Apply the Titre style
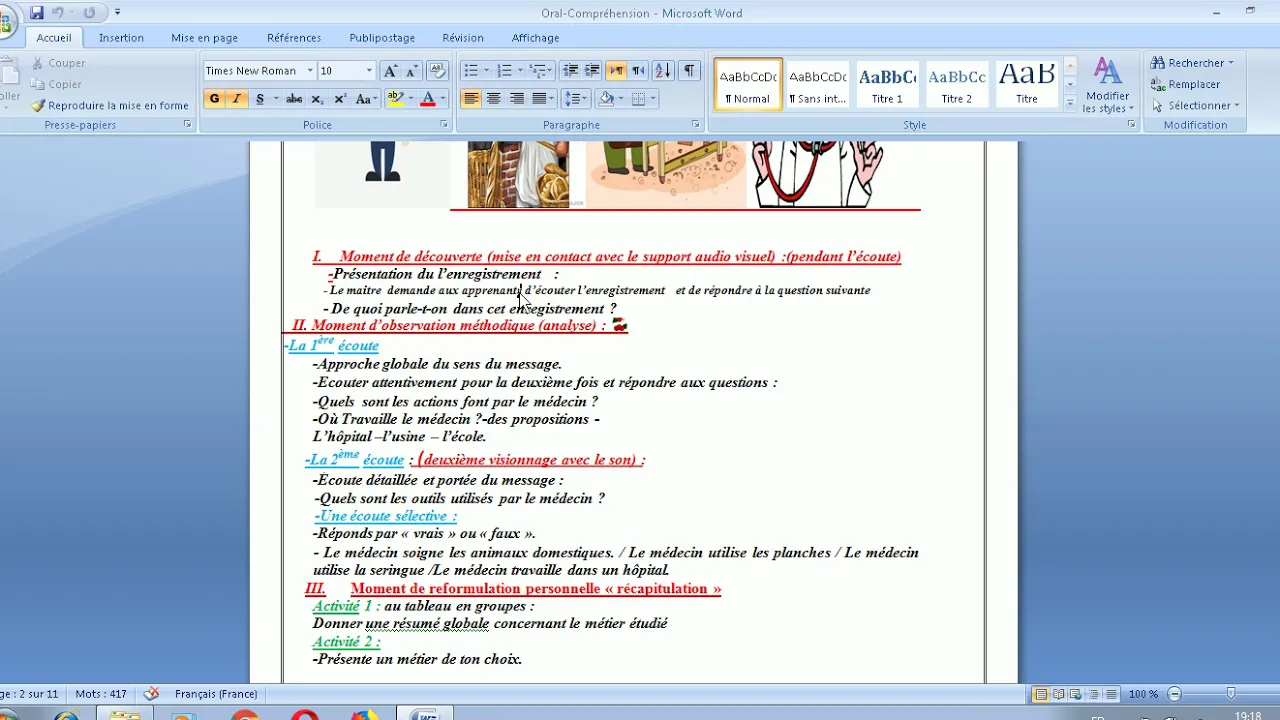The width and height of the screenshot is (1280, 720). coord(1026,84)
